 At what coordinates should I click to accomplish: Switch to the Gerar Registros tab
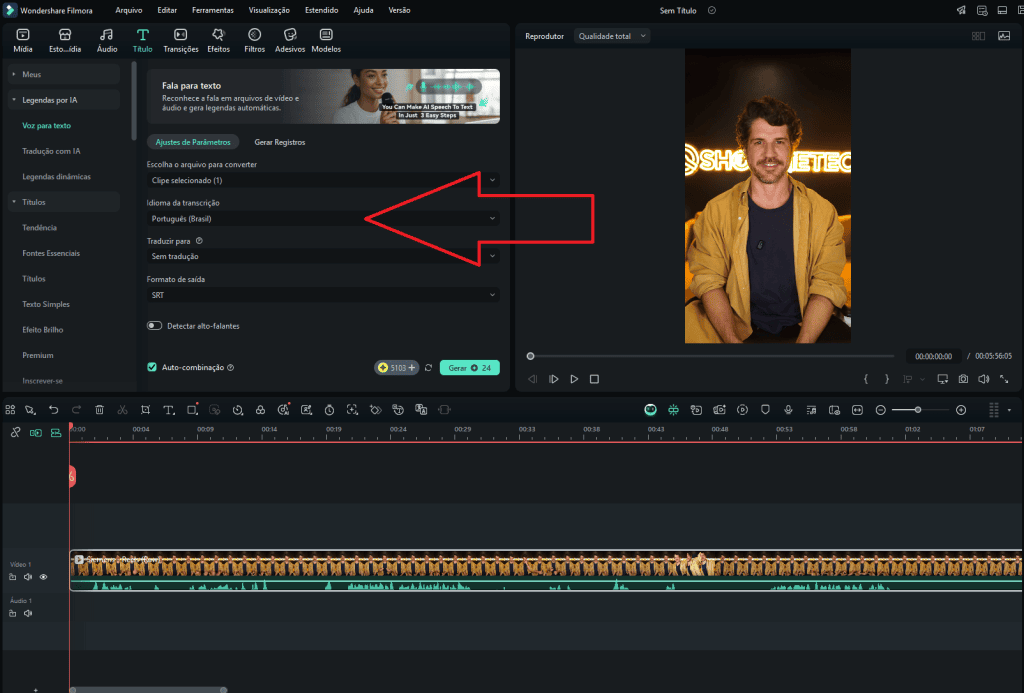[x=280, y=142]
